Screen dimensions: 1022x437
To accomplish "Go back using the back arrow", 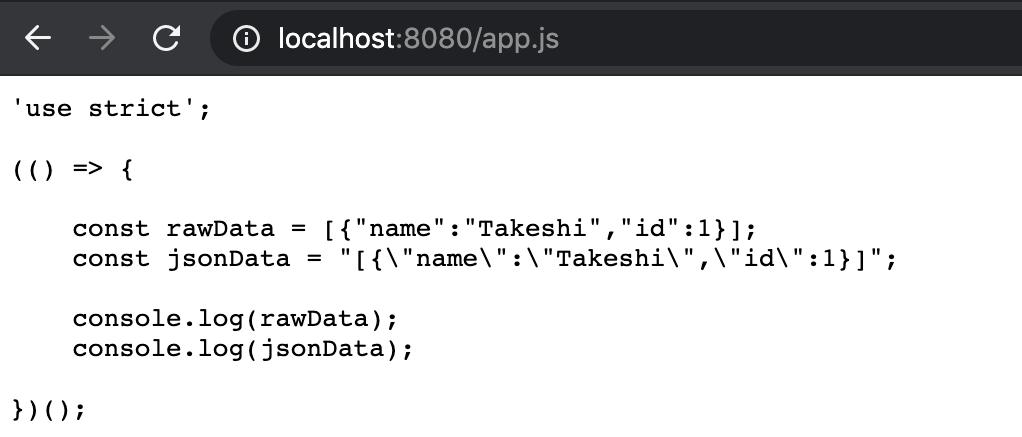I will 37,38.
